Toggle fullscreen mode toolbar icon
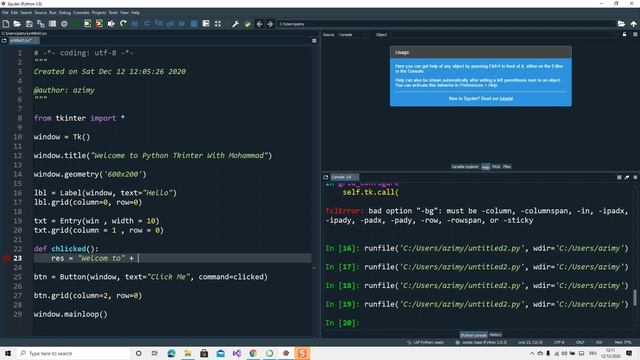The height and width of the screenshot is (360, 640). 218,24
